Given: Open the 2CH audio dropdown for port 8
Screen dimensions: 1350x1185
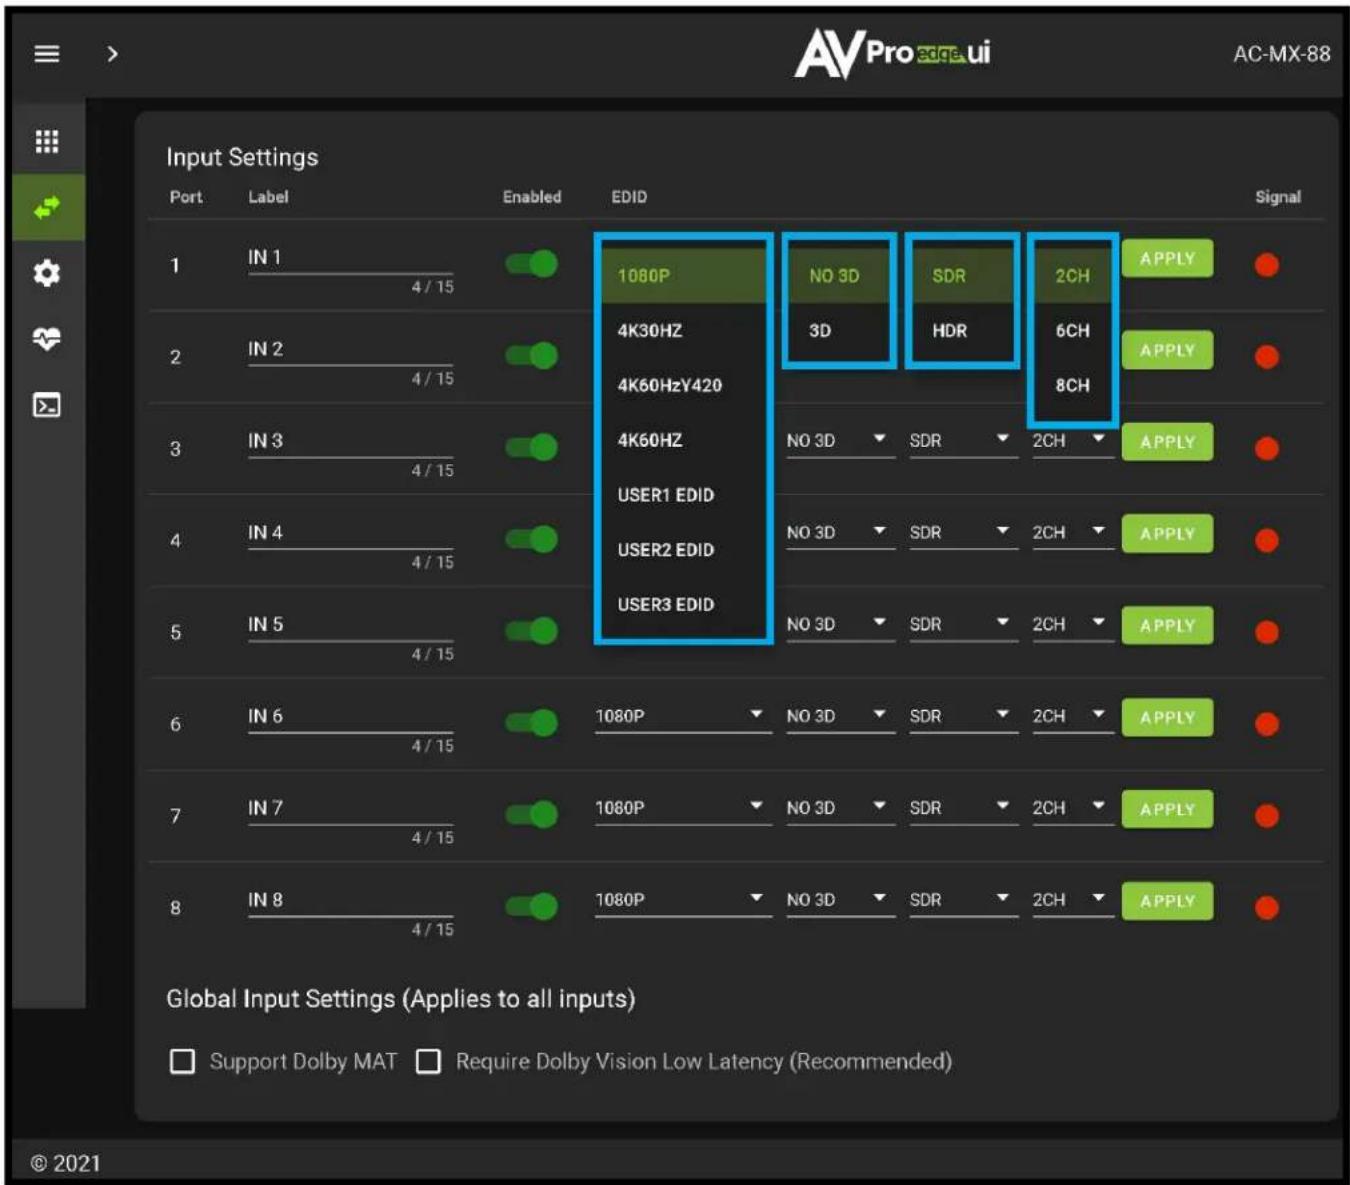Looking at the screenshot, I should pos(1073,901).
